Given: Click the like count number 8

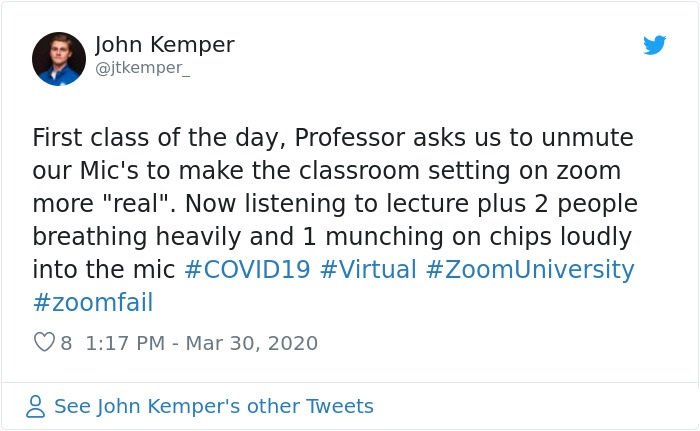Looking at the screenshot, I should point(66,343).
